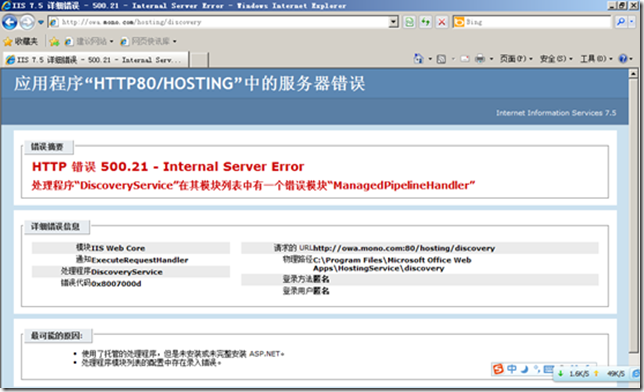Click the Compatibility View icon
This screenshot has width=644, height=392.
click(409, 22)
